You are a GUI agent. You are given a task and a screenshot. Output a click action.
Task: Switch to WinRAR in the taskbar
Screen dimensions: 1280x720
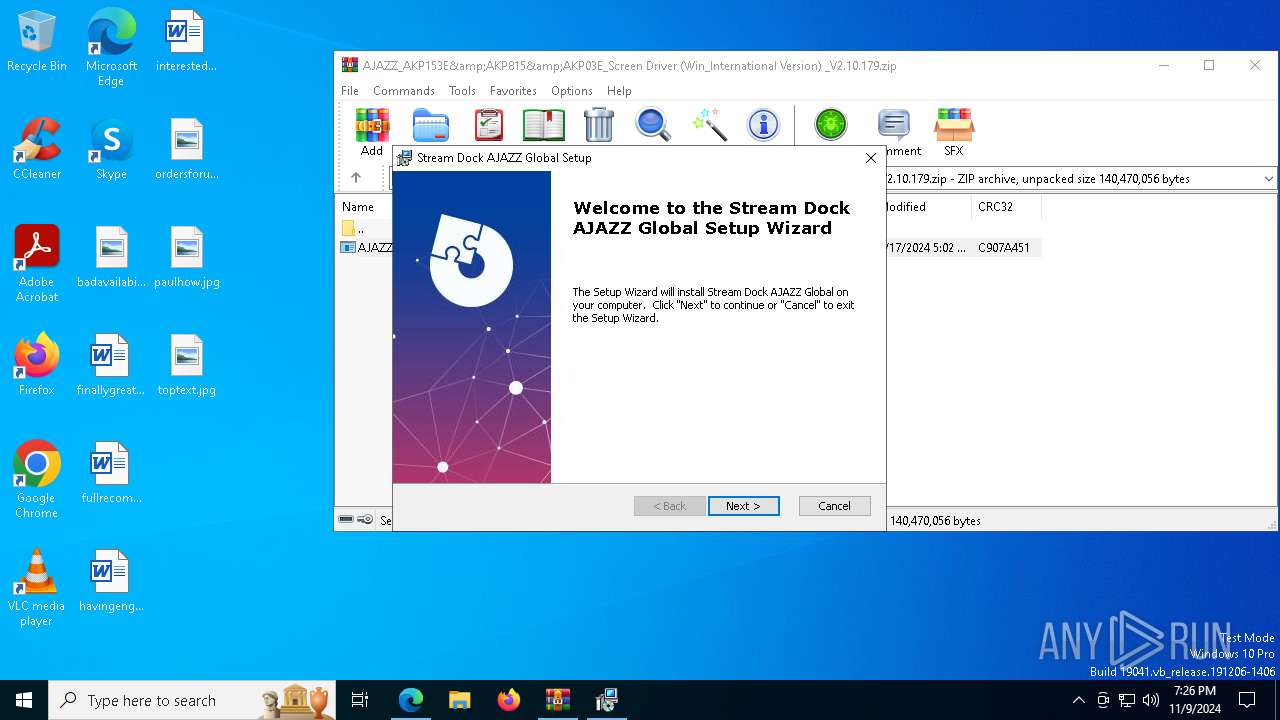tap(557, 700)
